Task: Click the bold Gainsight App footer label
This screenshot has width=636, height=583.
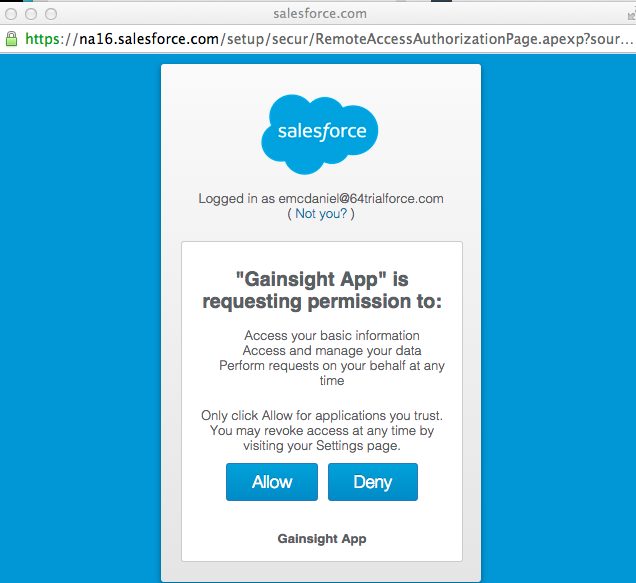Action: [x=322, y=539]
